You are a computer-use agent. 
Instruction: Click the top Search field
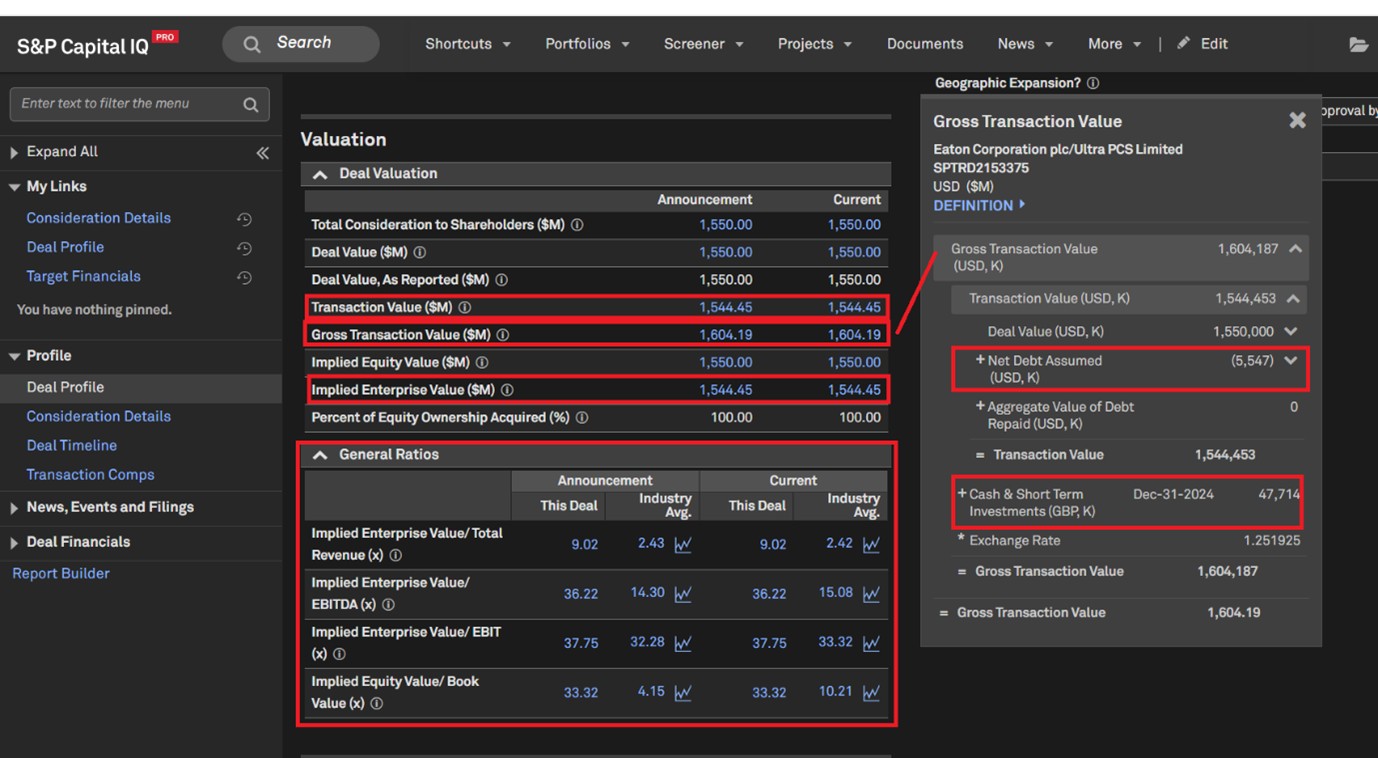pos(302,43)
